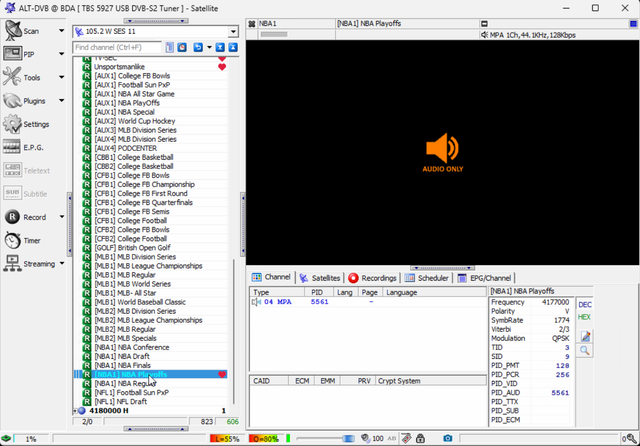The image size is (640, 446).
Task: Select the 04 MPA audio stream row
Action: click(x=367, y=302)
